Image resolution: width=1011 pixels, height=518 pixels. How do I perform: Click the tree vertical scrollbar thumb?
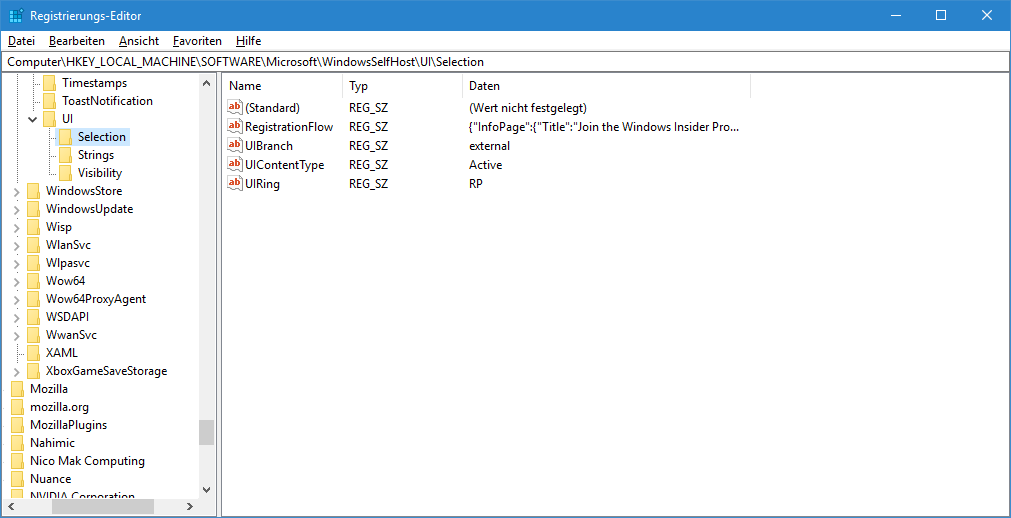(206, 433)
